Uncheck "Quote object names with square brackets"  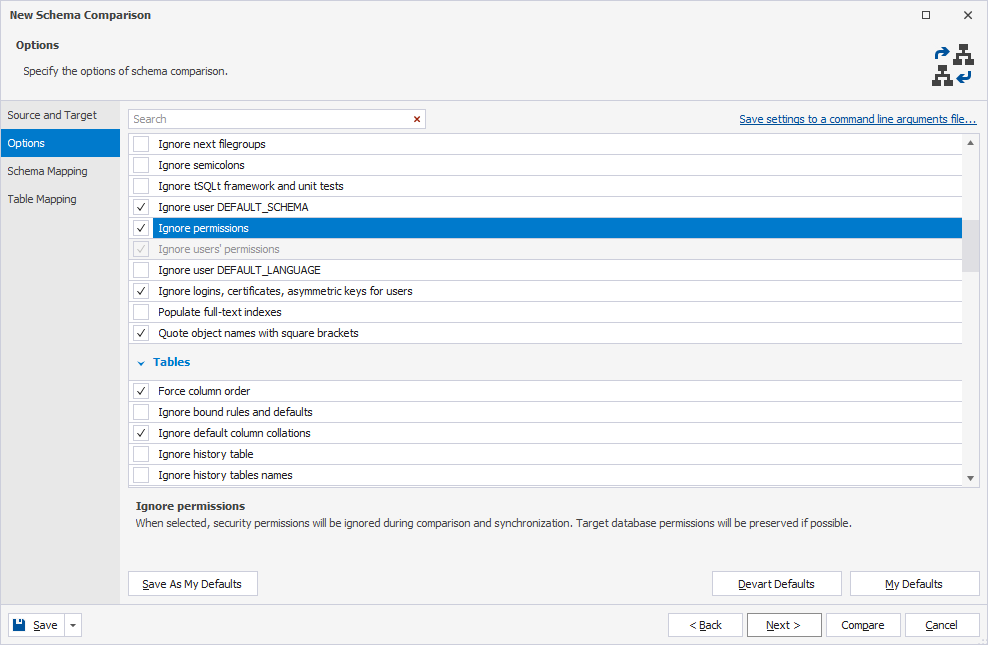[x=140, y=333]
